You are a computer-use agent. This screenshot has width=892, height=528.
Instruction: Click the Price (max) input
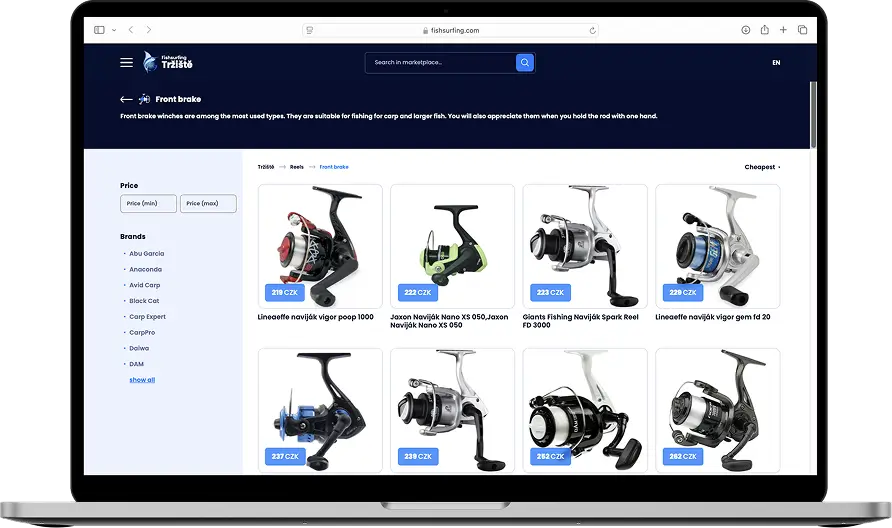tap(208, 203)
